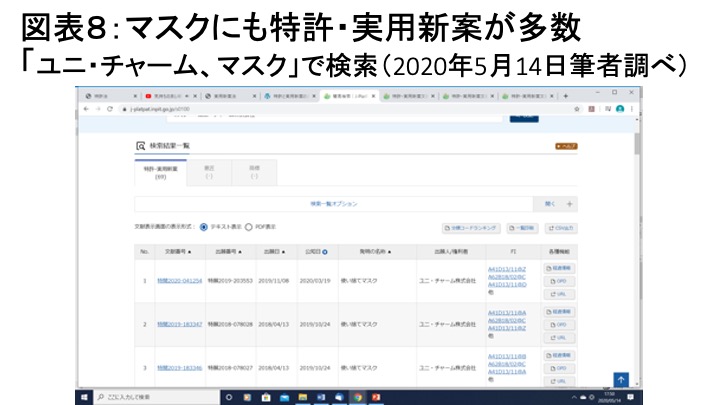Open URL button for result row 2
720x405 pixels.
559,338
